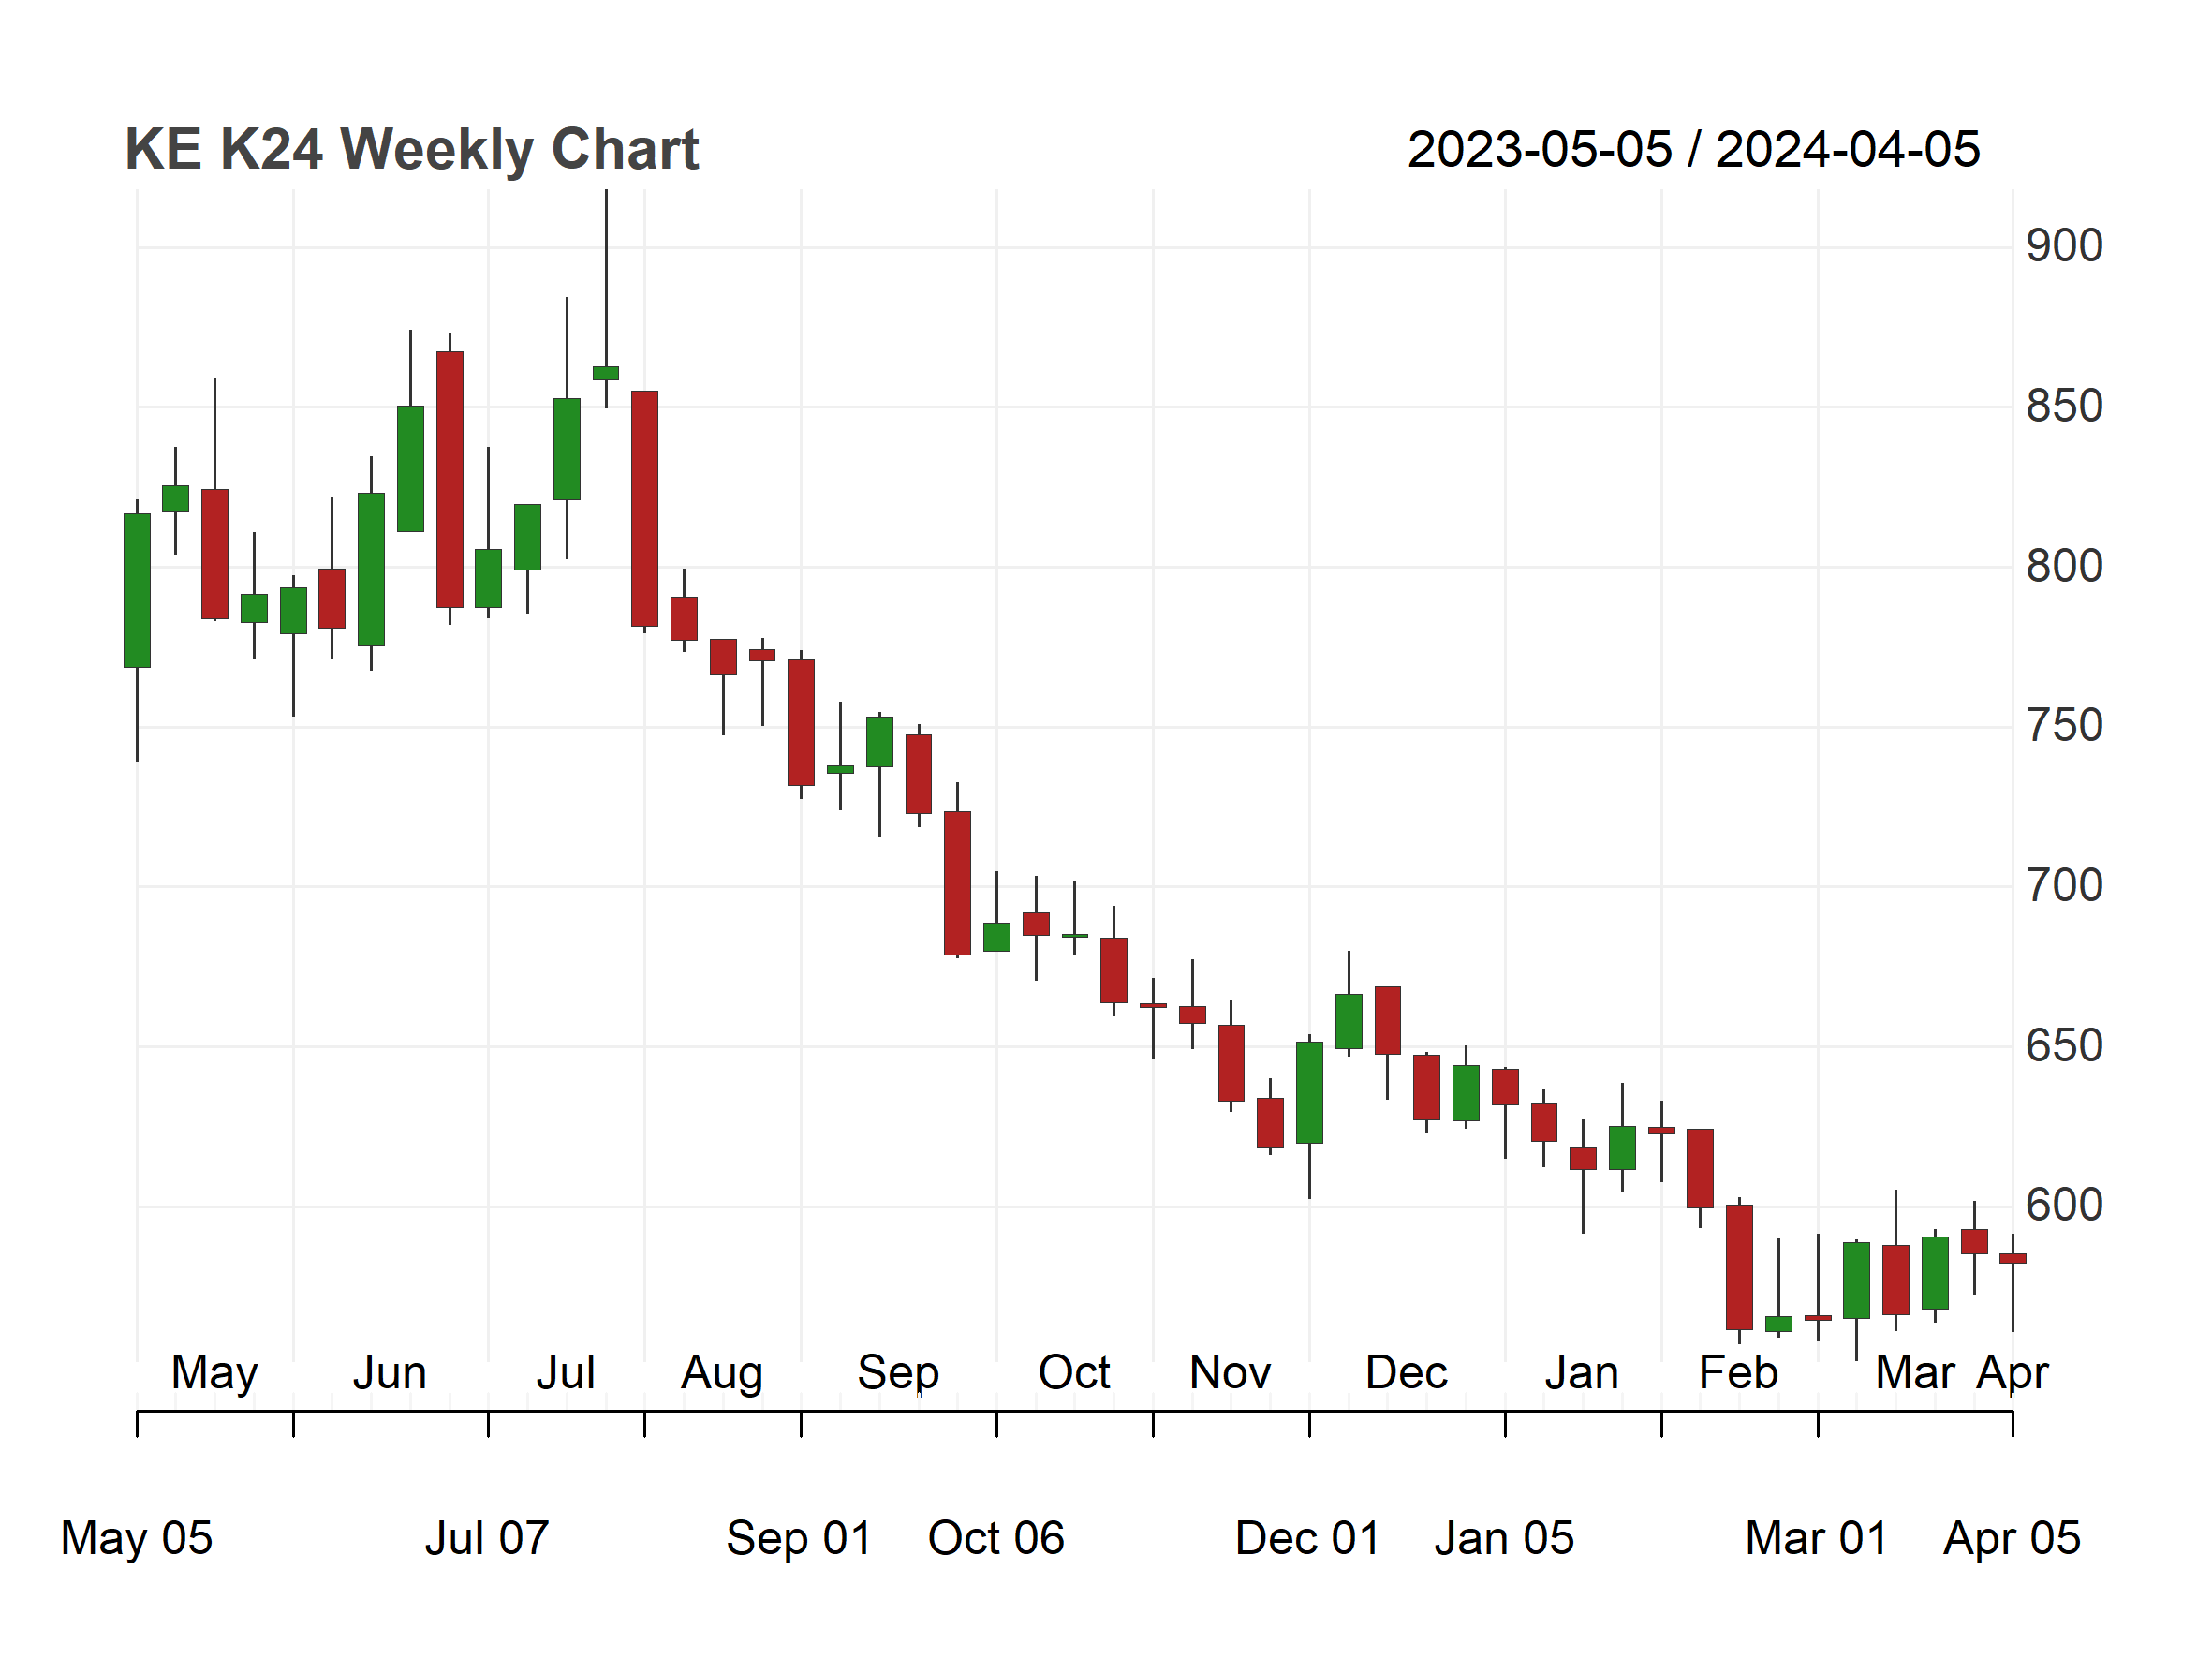The image size is (2212, 1659).
Task: Click the 600 price axis label
Action: tap(2065, 1205)
